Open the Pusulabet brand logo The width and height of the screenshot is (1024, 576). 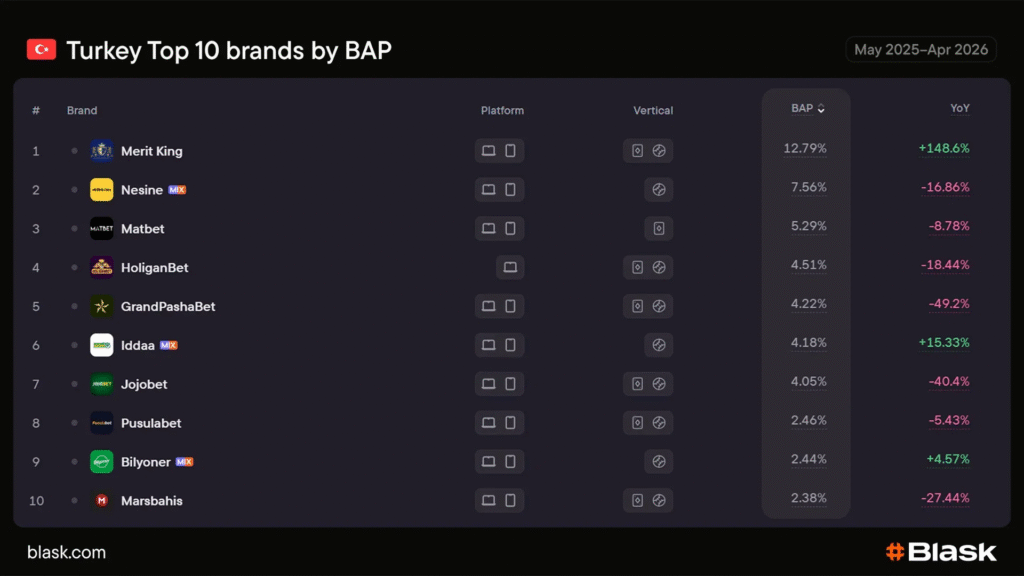point(101,423)
